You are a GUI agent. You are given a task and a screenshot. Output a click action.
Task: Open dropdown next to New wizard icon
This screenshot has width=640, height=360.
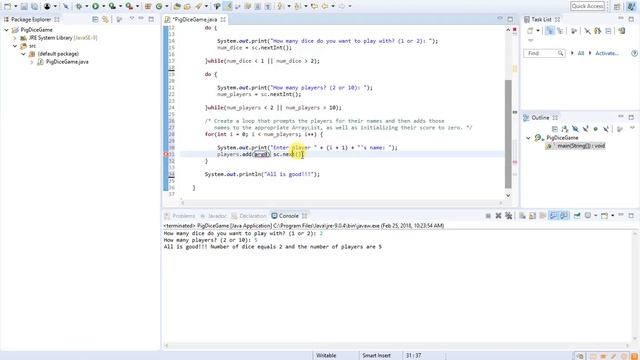pos(16,7)
